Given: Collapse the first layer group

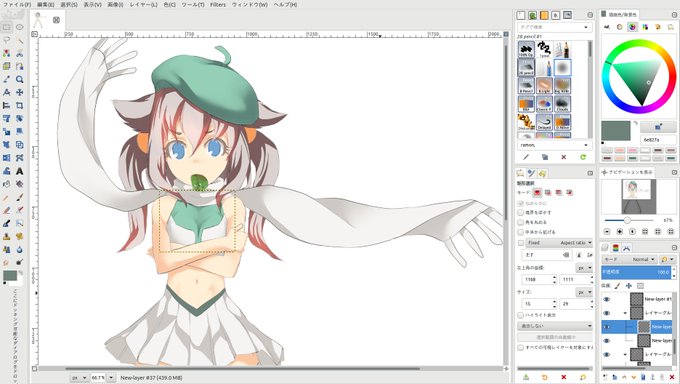Looking at the screenshot, I should pos(625,313).
